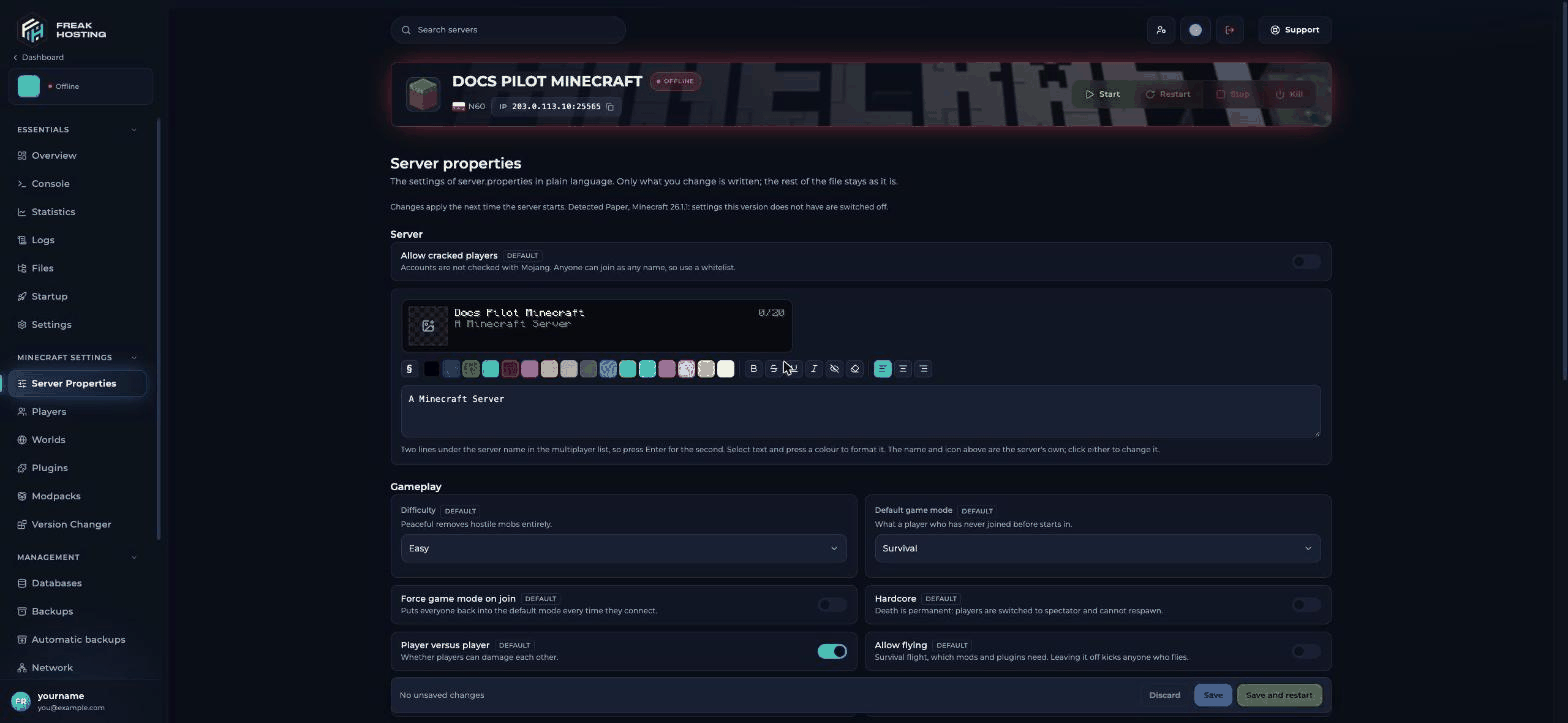Click search magnifier icon
The width and height of the screenshot is (1568, 723).
coord(406,30)
